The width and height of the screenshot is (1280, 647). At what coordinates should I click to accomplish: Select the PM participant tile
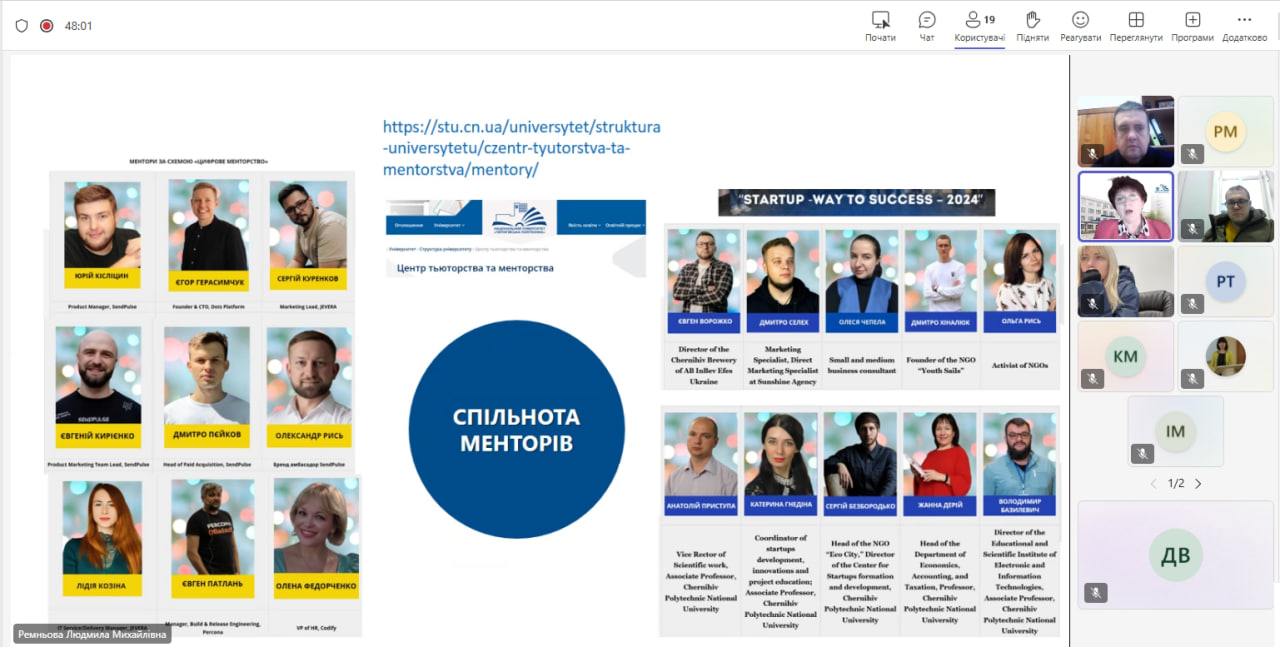[1224, 131]
